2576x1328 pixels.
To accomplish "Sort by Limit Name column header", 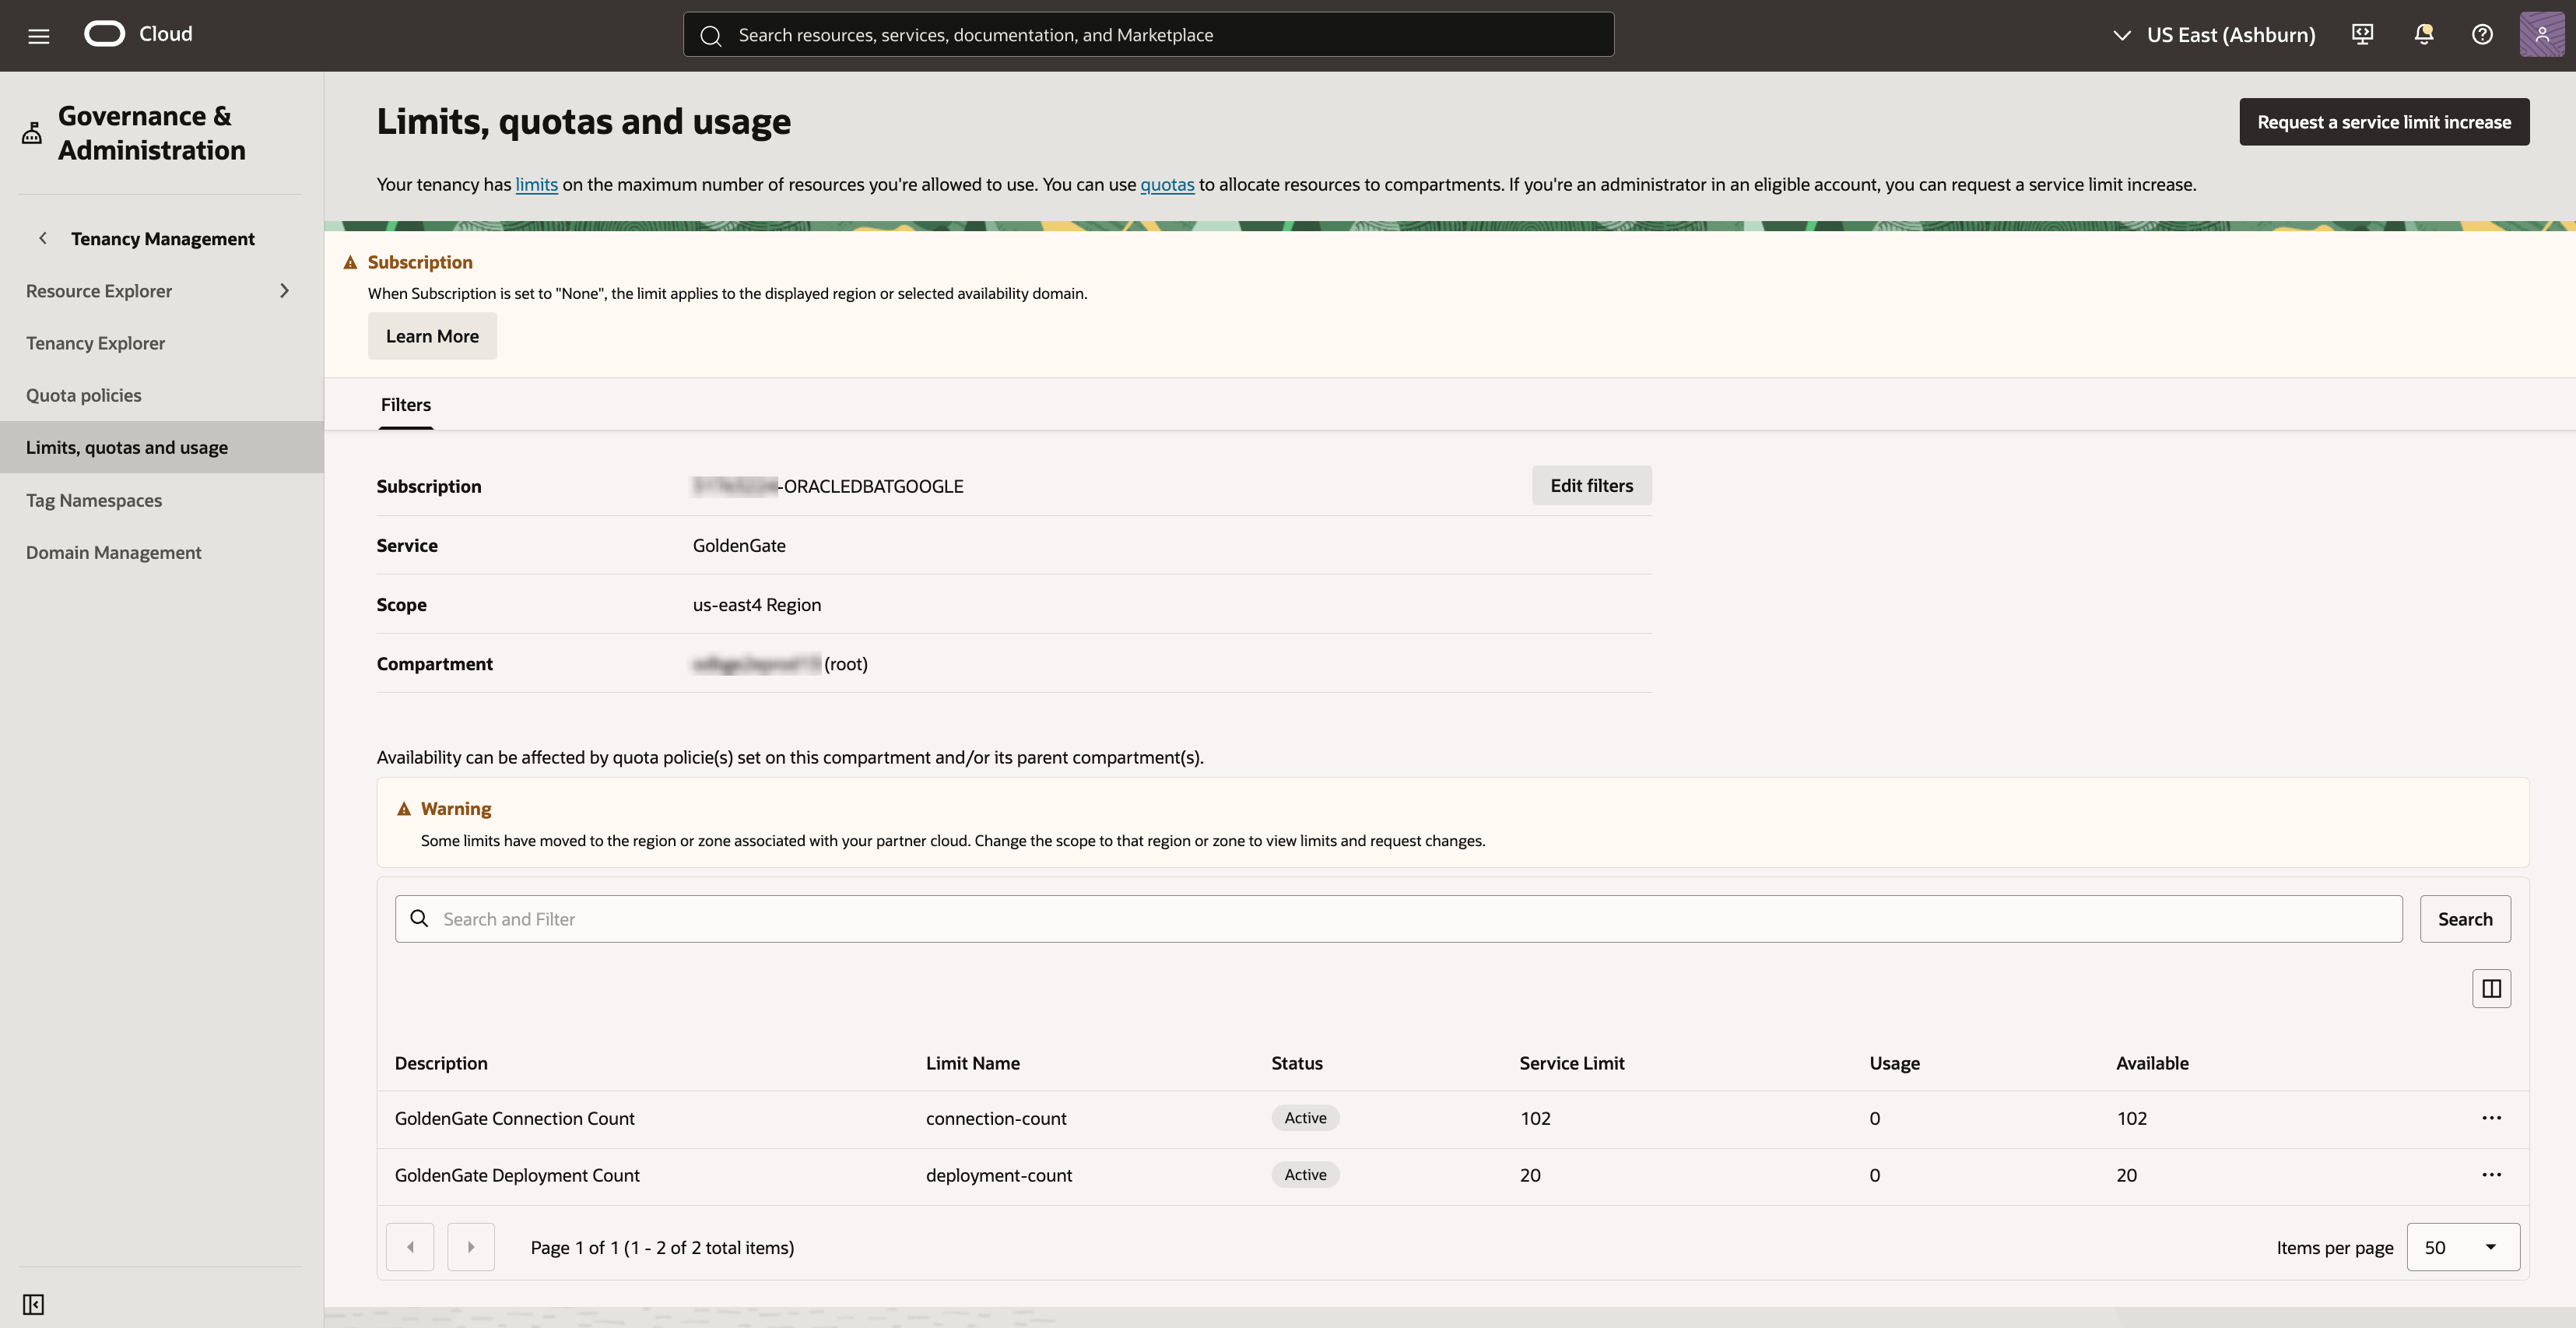I will pyautogui.click(x=973, y=1063).
